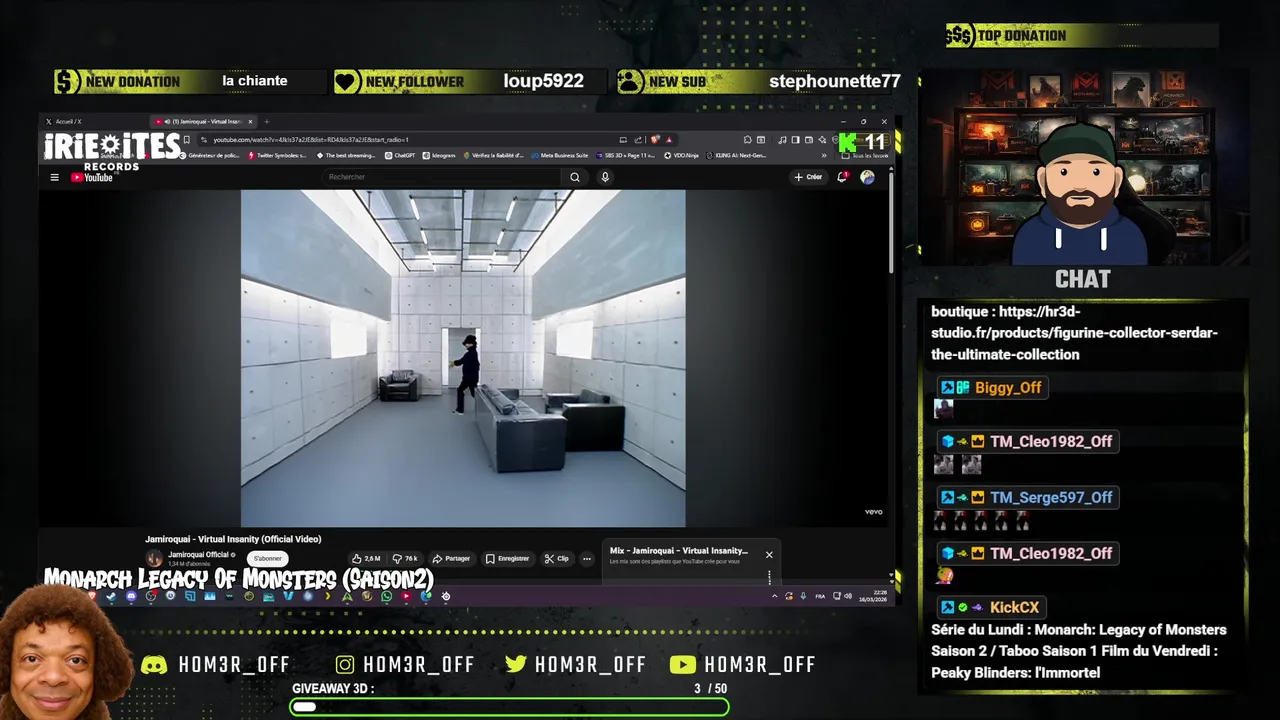Subscribe using the S'abonner button
Screen dimensions: 1280x720
267,558
